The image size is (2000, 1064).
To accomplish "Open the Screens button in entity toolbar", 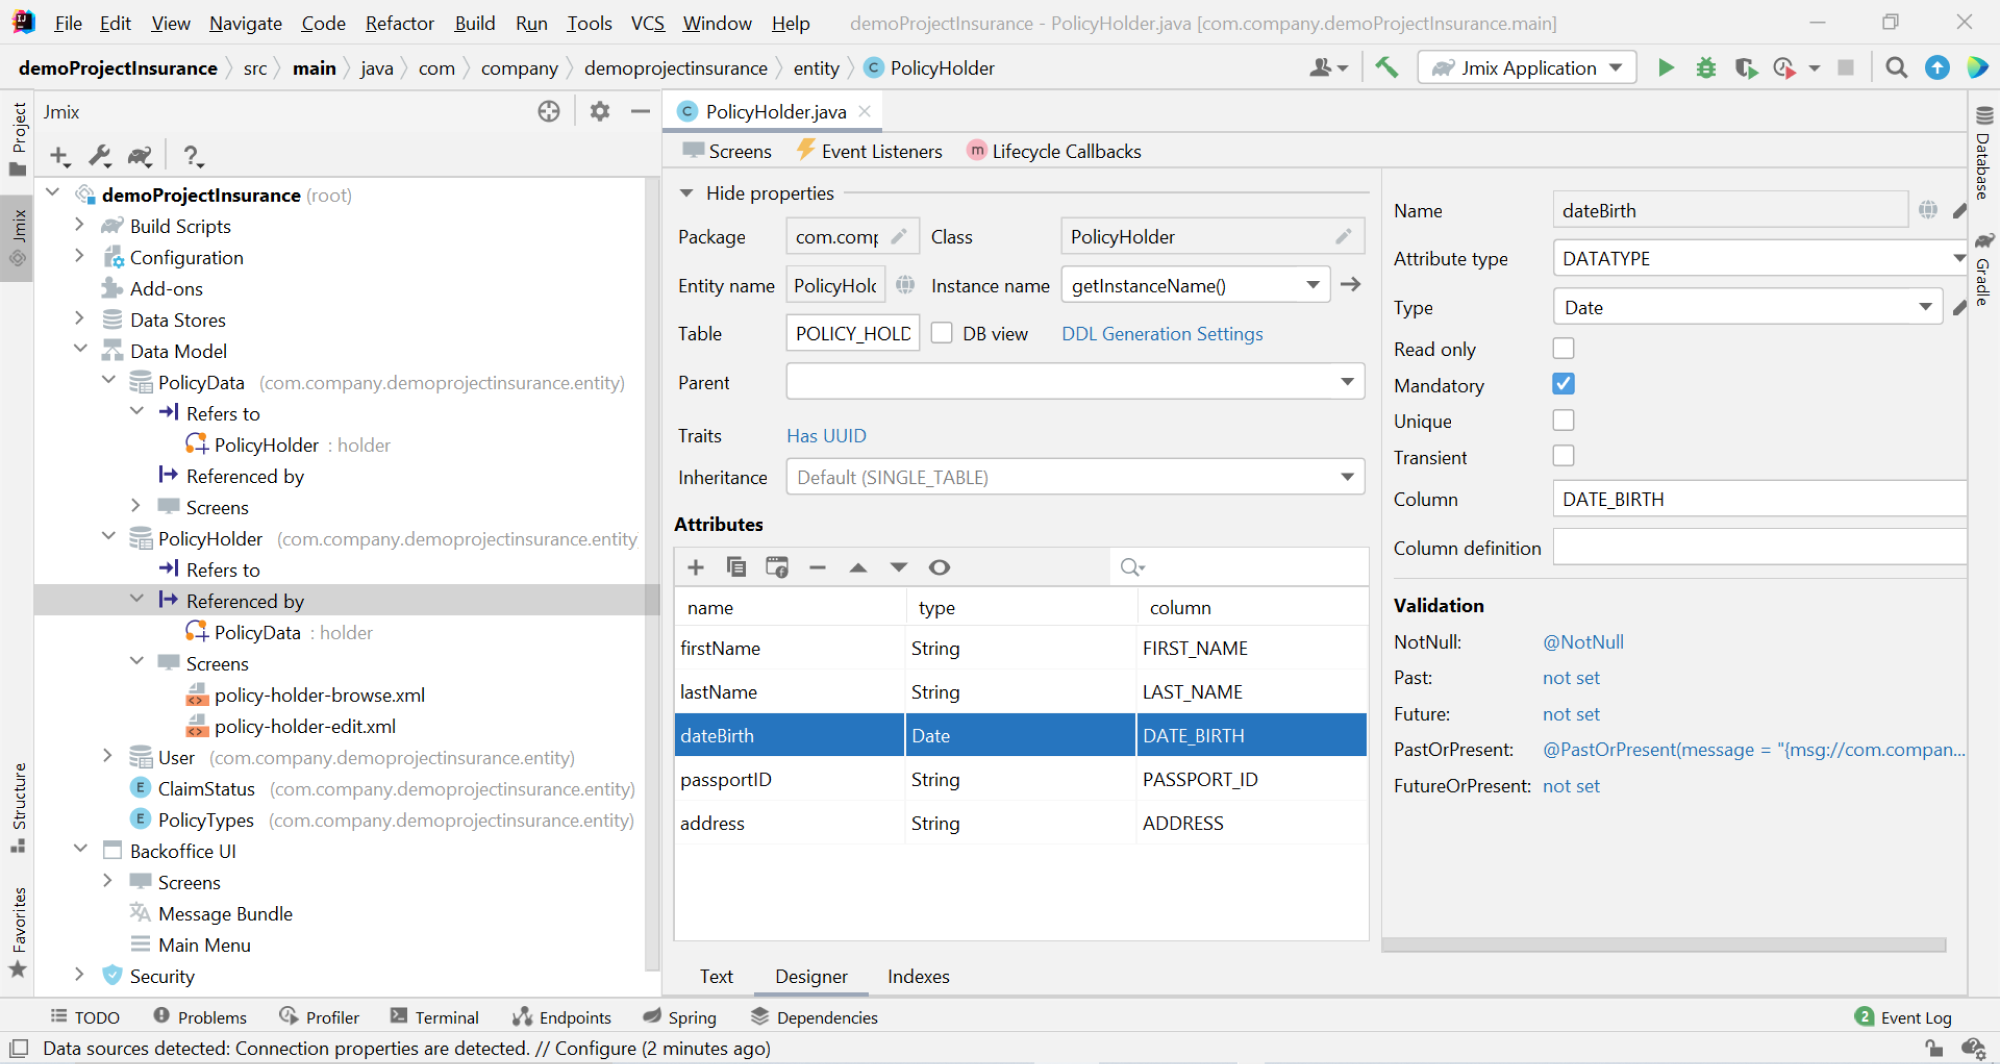I will [727, 151].
